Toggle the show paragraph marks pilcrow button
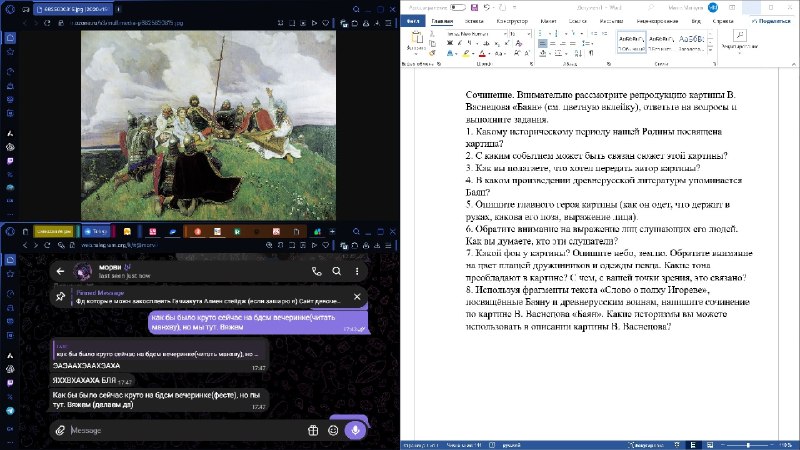 tap(591, 53)
